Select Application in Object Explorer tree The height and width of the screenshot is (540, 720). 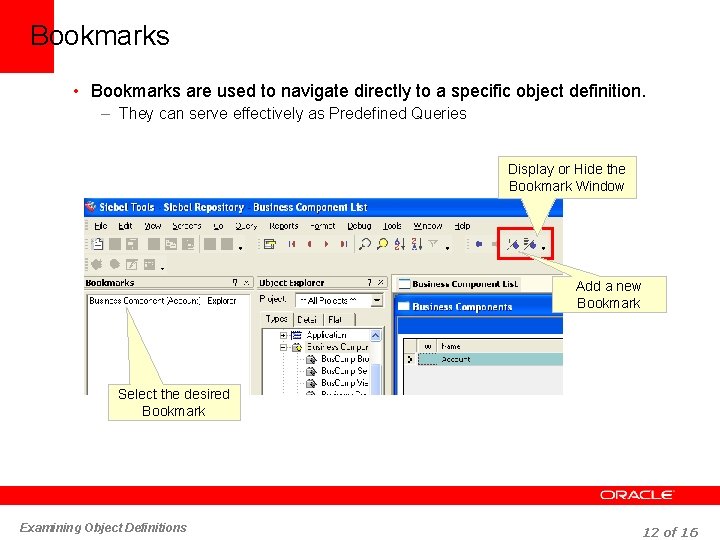tap(326, 335)
